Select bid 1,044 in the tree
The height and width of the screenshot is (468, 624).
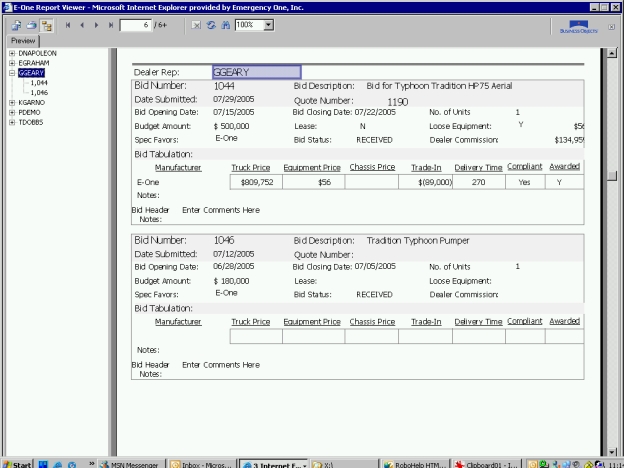[x=39, y=83]
